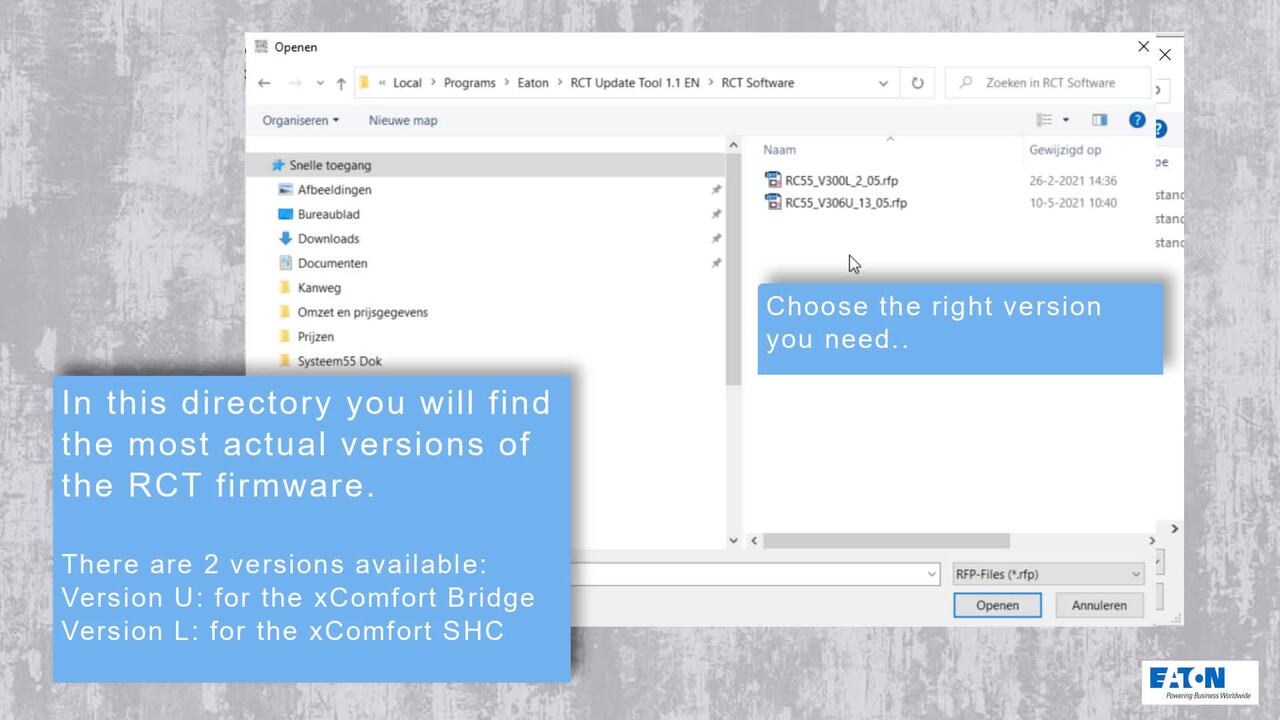Screen dimensions: 1280x720
Task: Create a Nieuwe map
Action: [403, 120]
